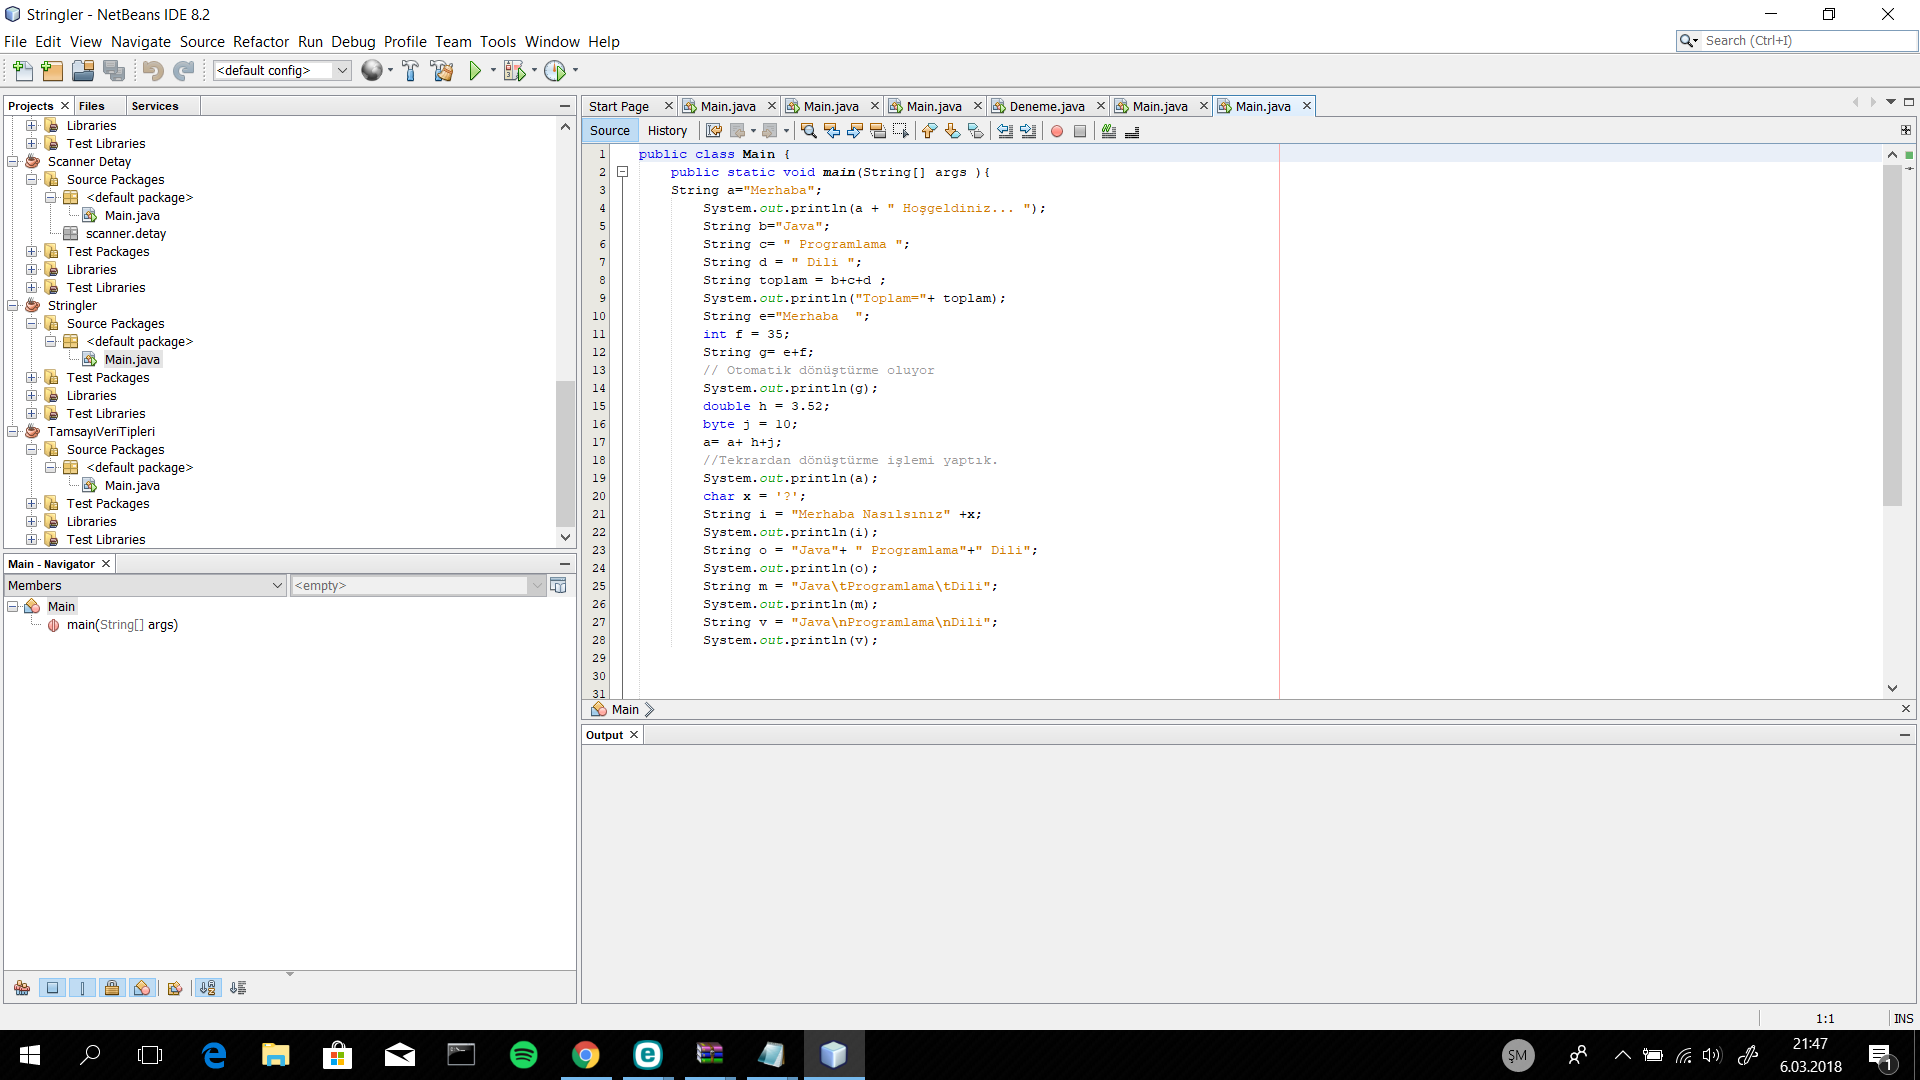1920x1080 pixels.
Task: Click the Build Project hammer icon
Action: pos(410,70)
